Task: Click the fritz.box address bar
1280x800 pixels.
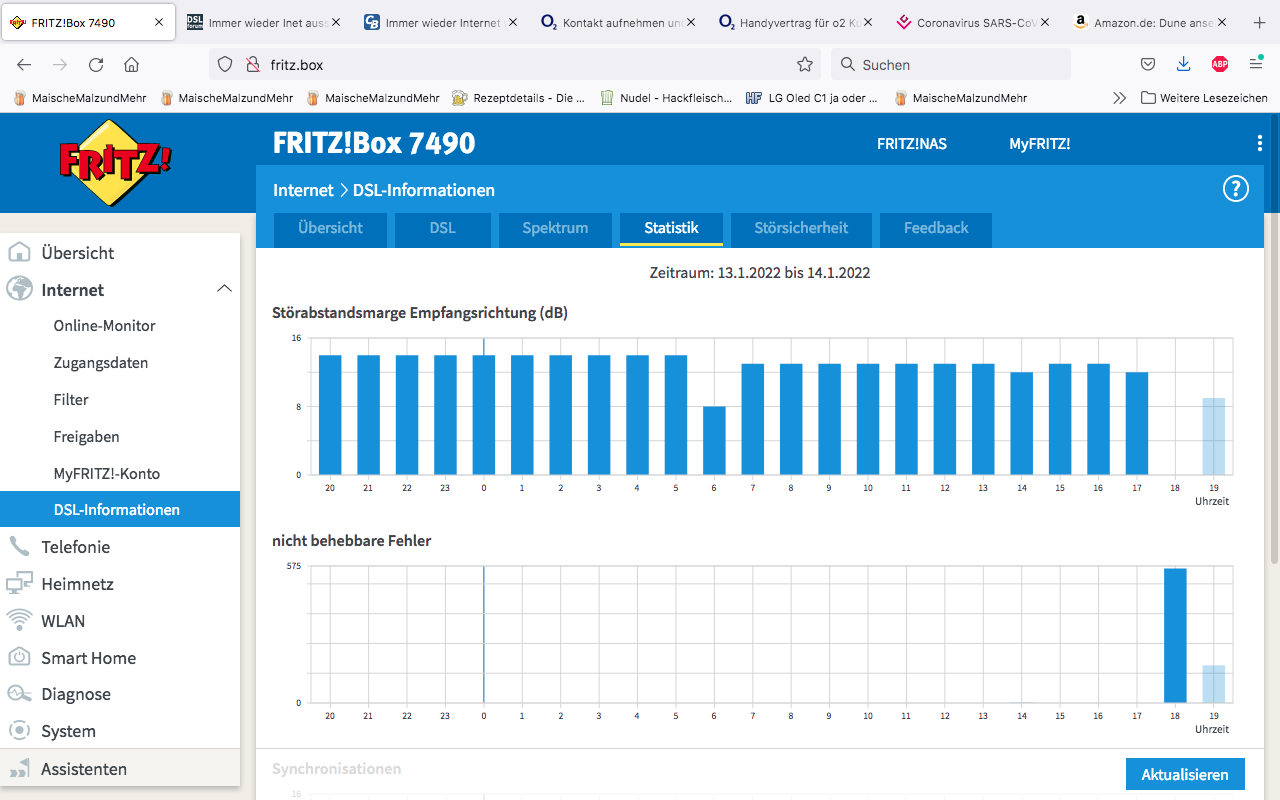Action: (x=515, y=65)
